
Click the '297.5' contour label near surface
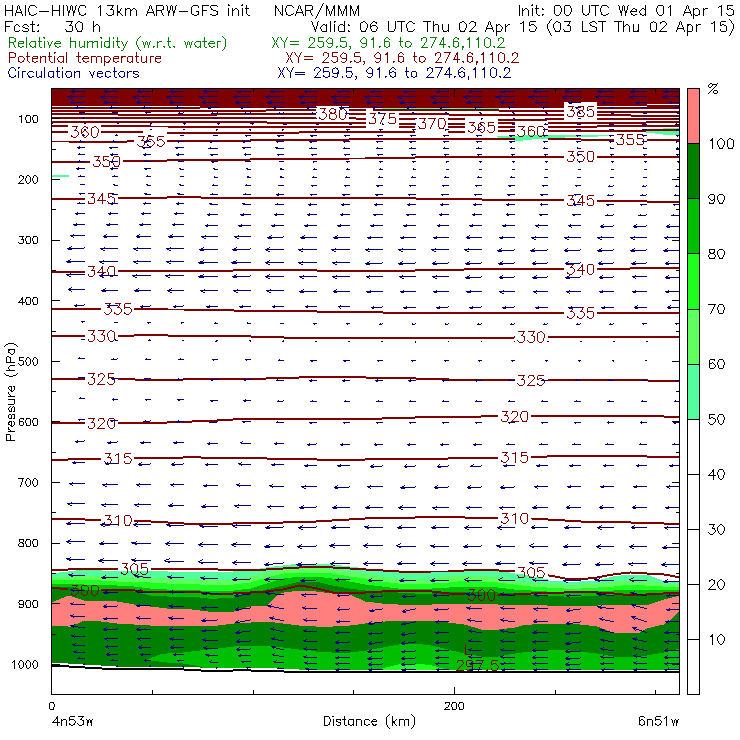point(477,665)
